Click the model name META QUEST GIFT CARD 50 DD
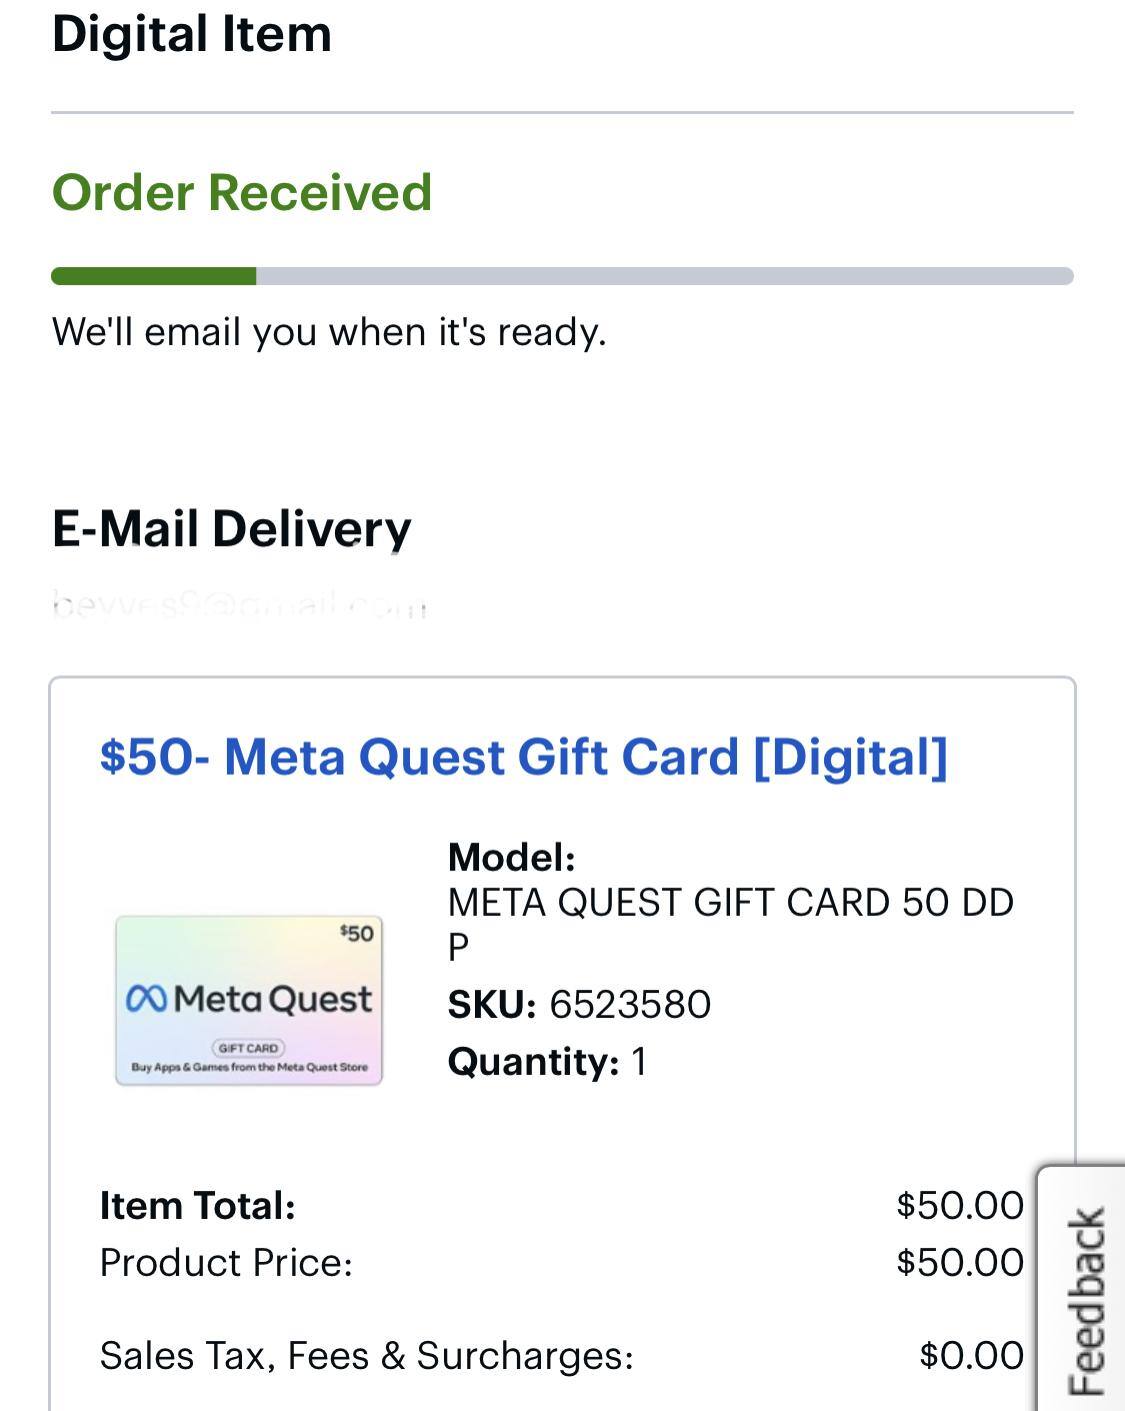Image resolution: width=1125 pixels, height=1411 pixels. pyautogui.click(x=730, y=903)
